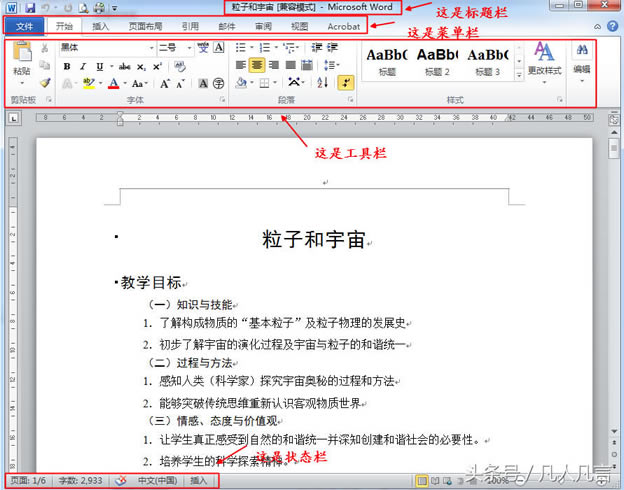Click the font color A icon
Image resolution: width=624 pixels, height=490 pixels.
(113, 84)
